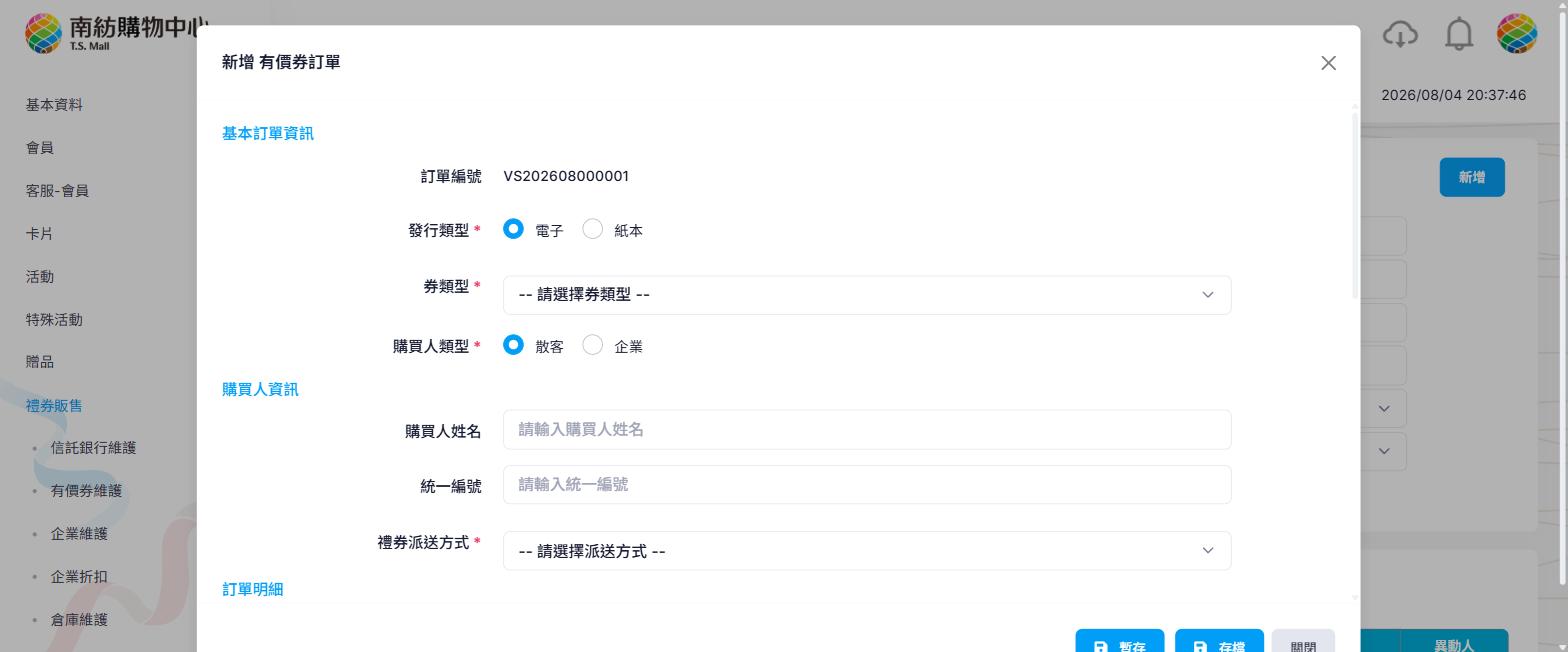Image resolution: width=1568 pixels, height=652 pixels.
Task: Open 客服-會員 sidebar menu
Action: (57, 191)
